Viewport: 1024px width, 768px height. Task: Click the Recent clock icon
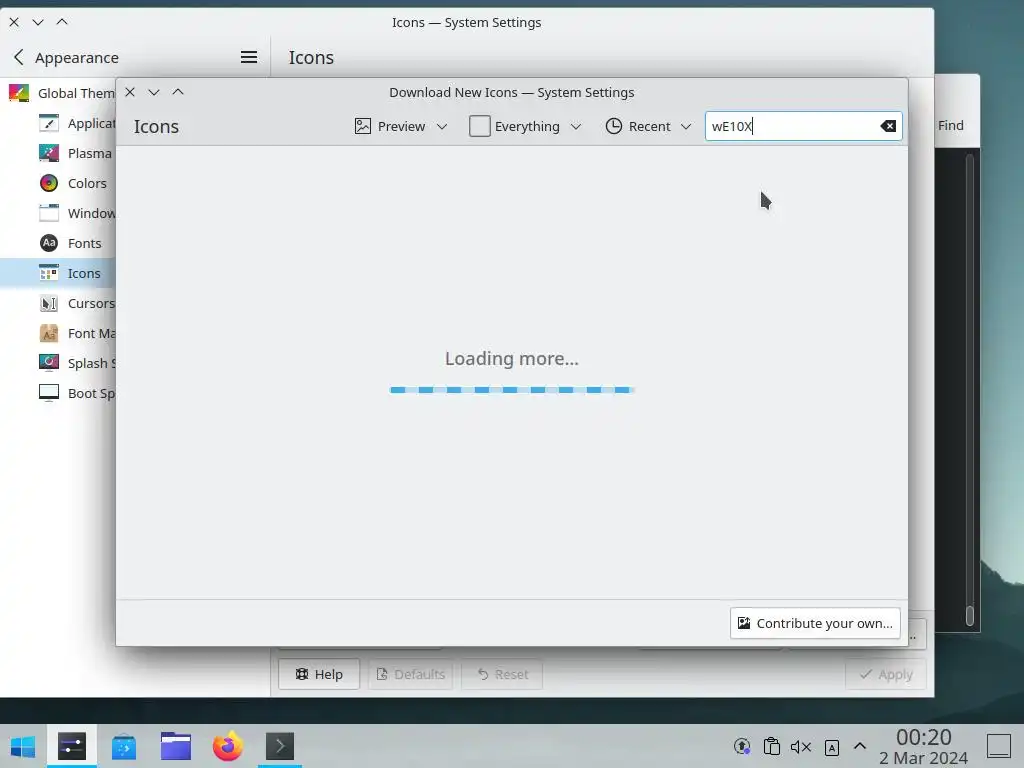pos(613,126)
